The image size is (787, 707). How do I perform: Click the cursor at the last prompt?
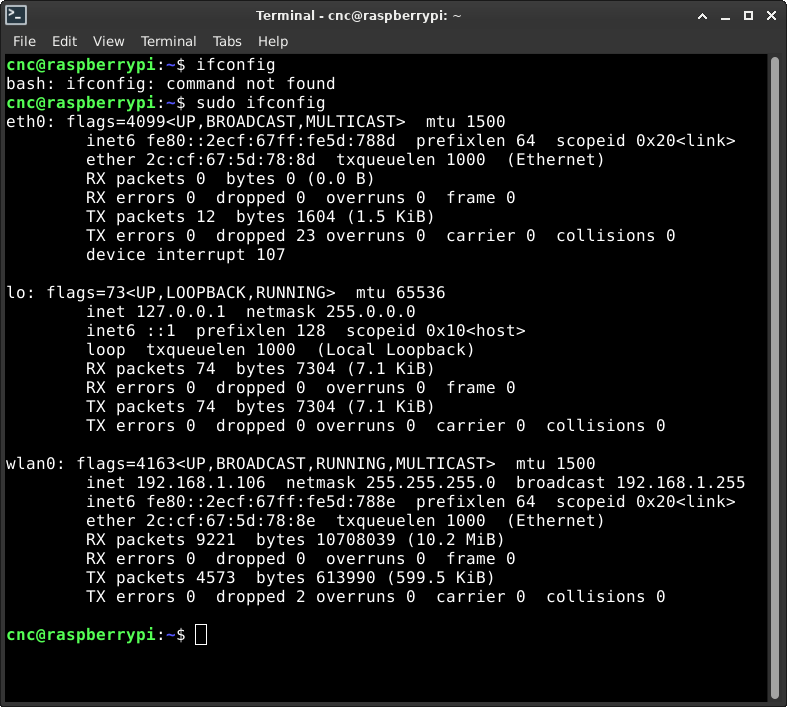point(201,635)
